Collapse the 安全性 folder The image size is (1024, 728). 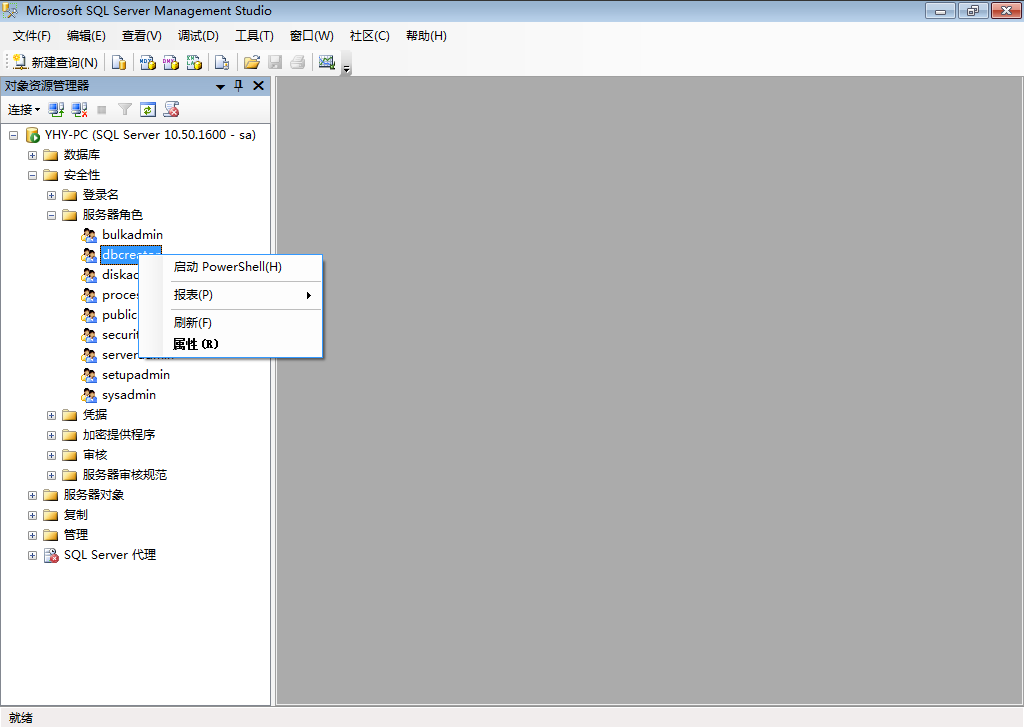[x=32, y=176]
